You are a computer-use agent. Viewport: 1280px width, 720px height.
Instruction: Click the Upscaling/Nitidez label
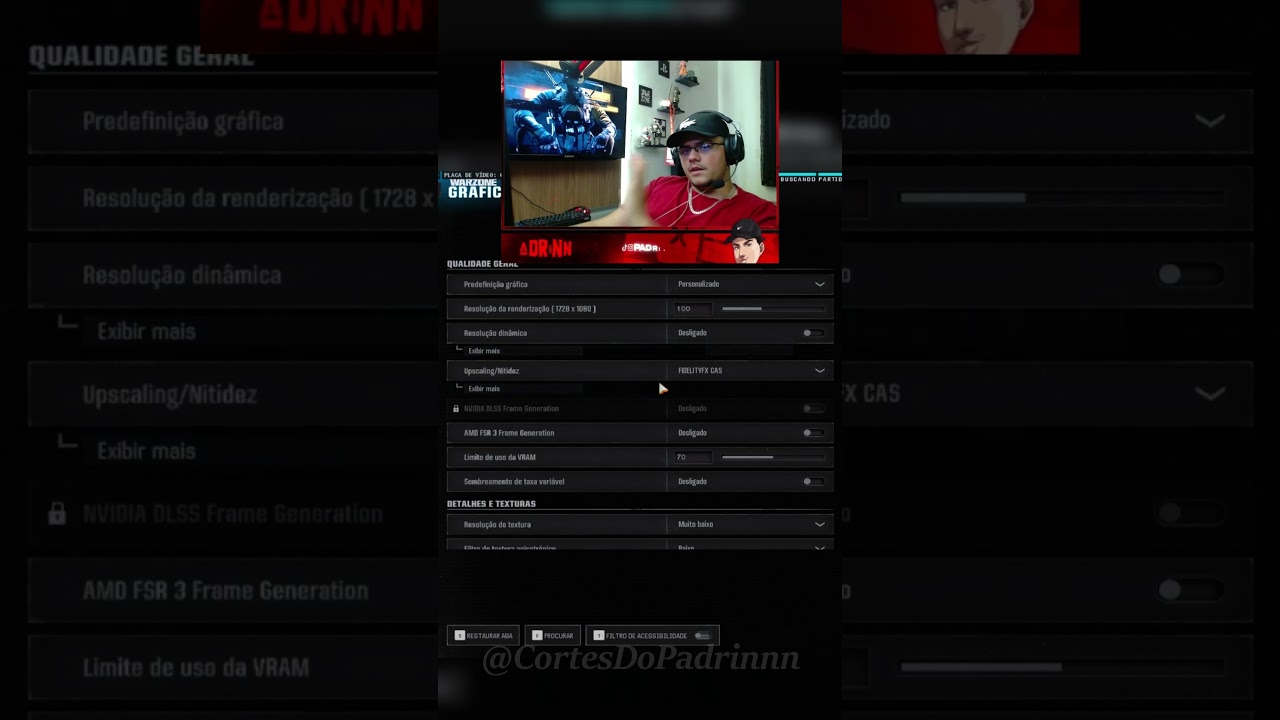coord(491,370)
